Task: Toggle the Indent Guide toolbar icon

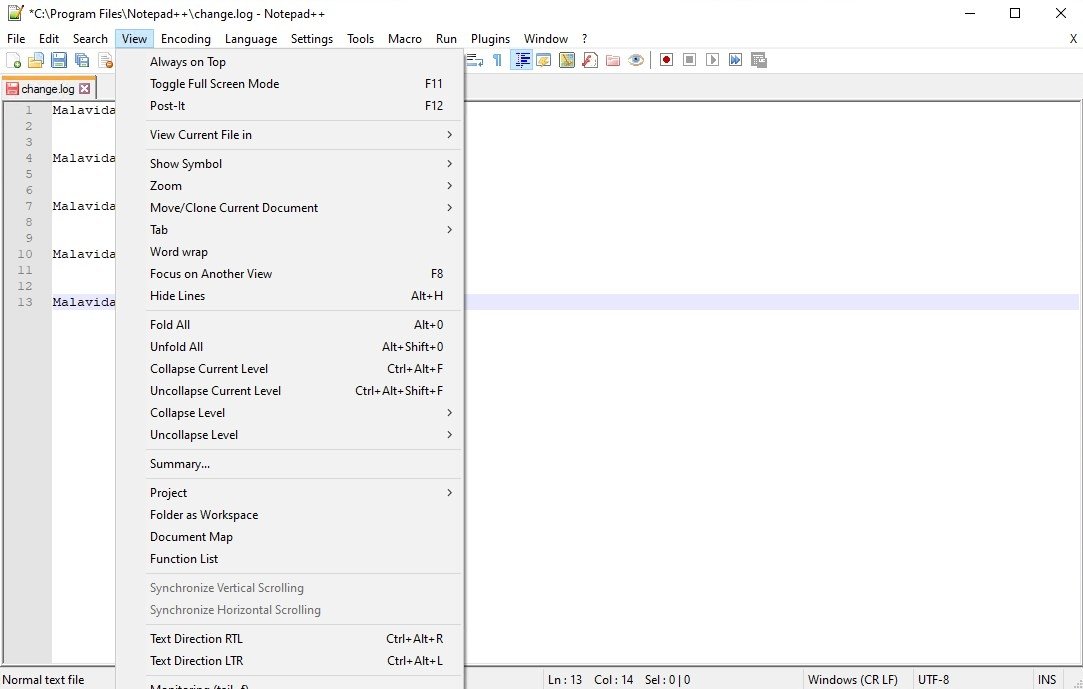Action: [x=521, y=61]
